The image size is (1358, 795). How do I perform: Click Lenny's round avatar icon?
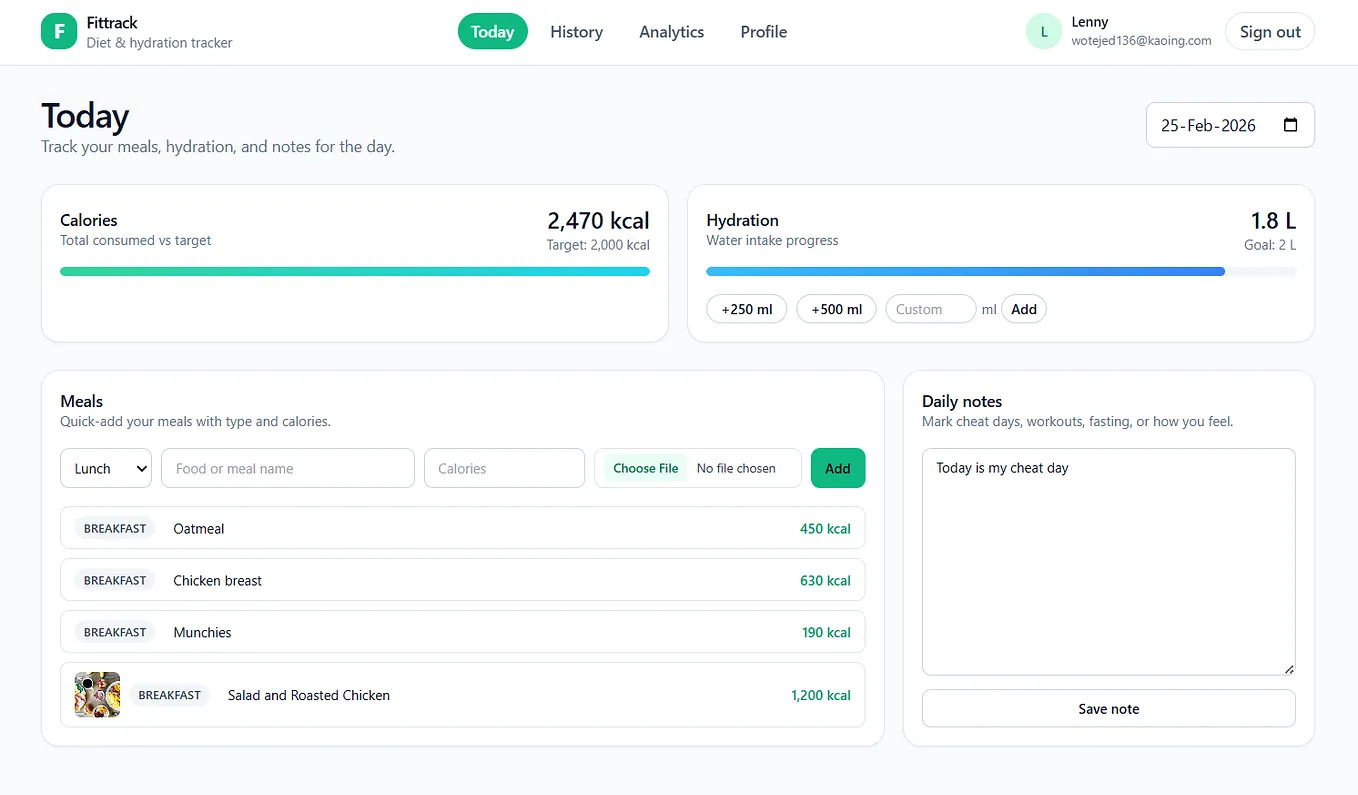[x=1044, y=32]
